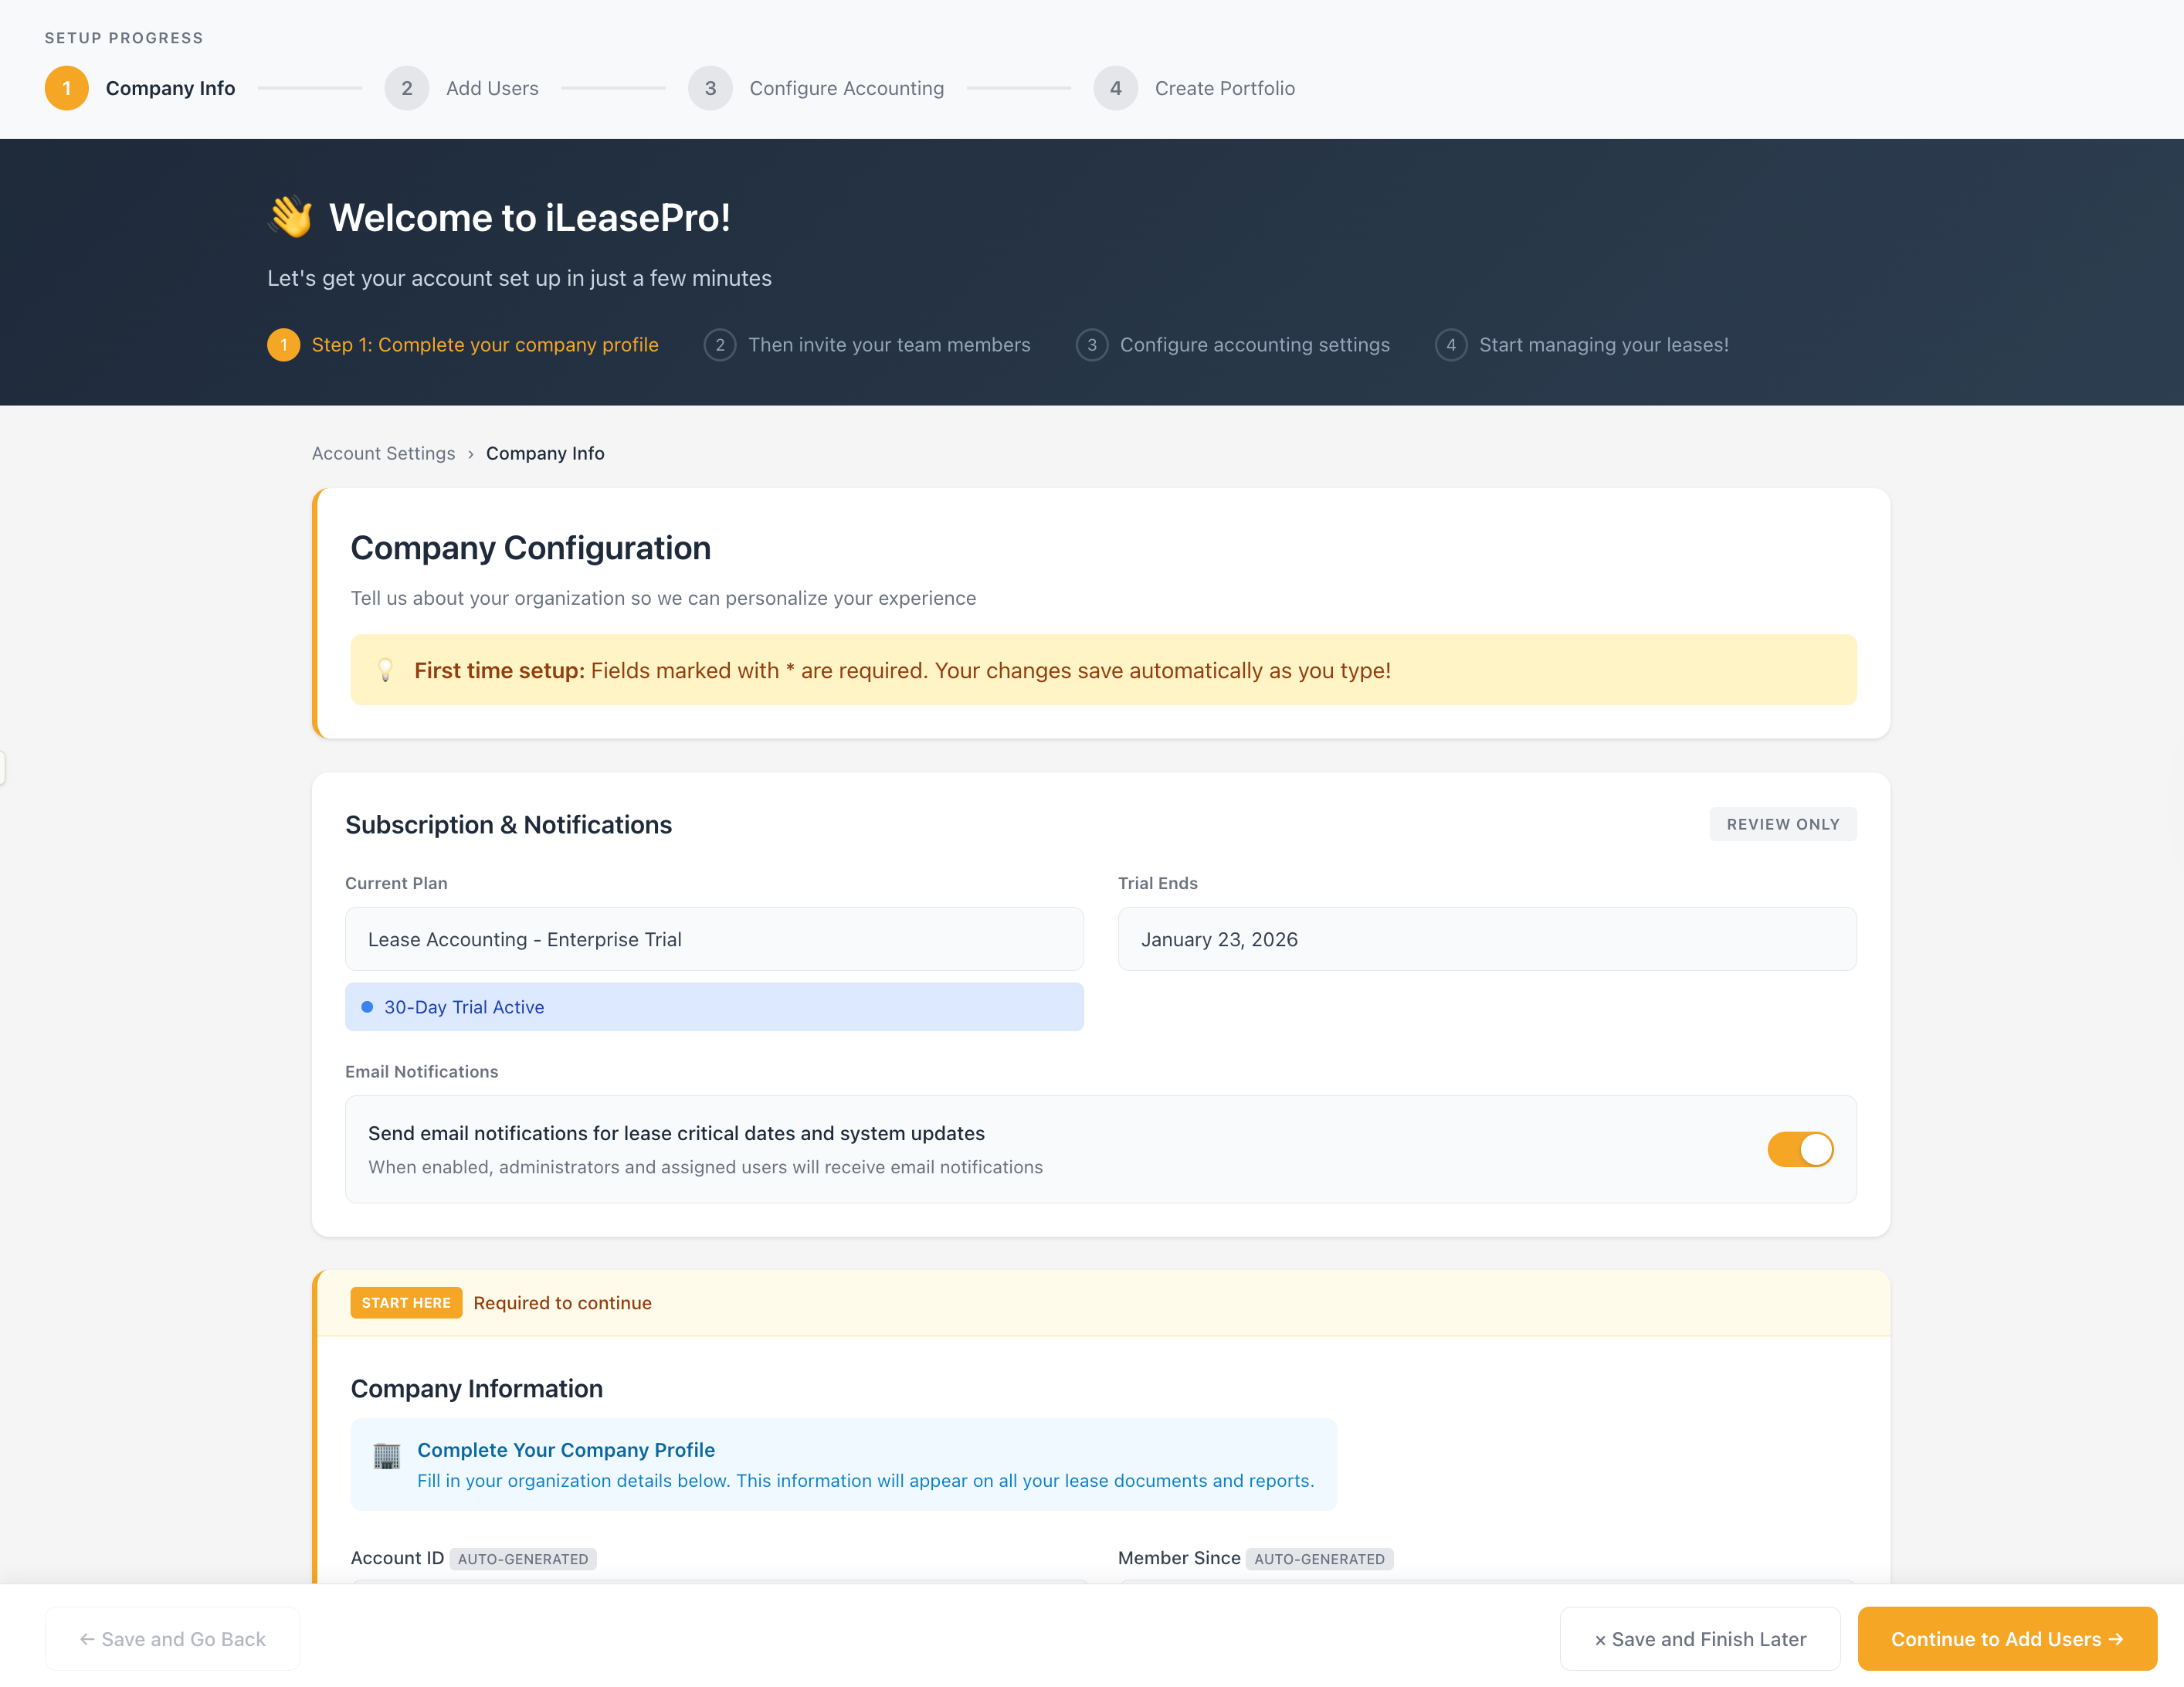This screenshot has width=2184, height=1687.
Task: Click the lightbulb icon in the setup tip
Action: (x=386, y=670)
